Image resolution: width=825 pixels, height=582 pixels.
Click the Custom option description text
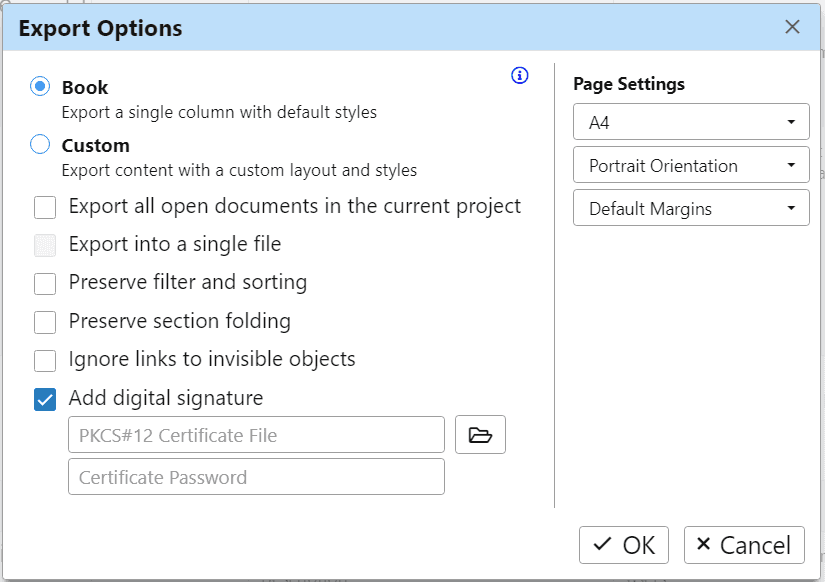pos(239,170)
